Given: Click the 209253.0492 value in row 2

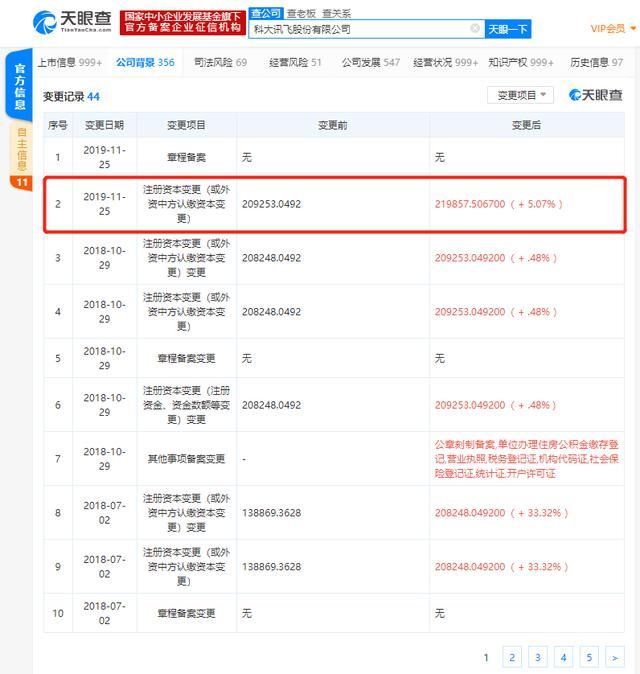Looking at the screenshot, I should tap(271, 204).
